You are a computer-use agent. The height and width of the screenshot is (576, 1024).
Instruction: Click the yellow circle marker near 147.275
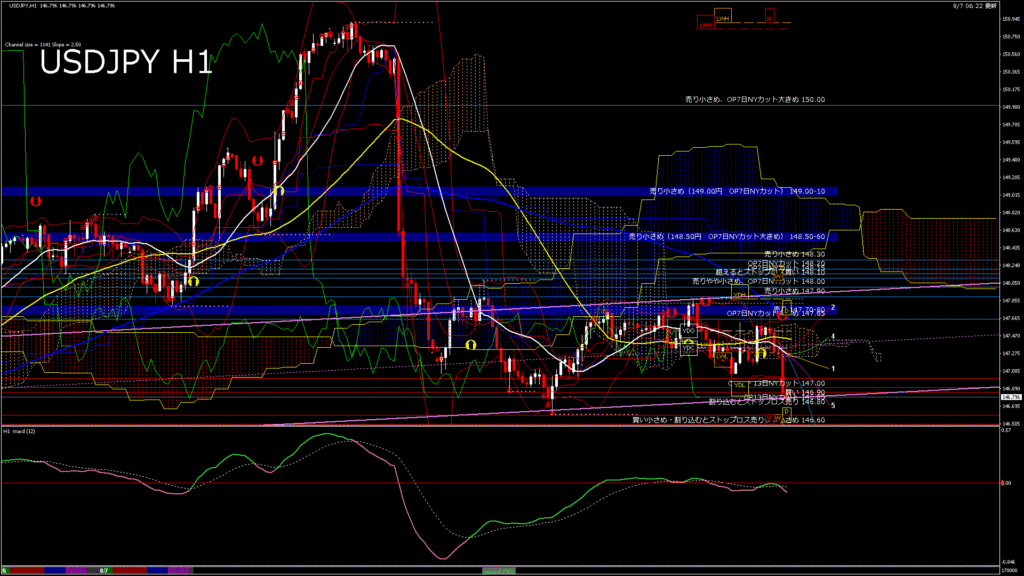(761, 353)
